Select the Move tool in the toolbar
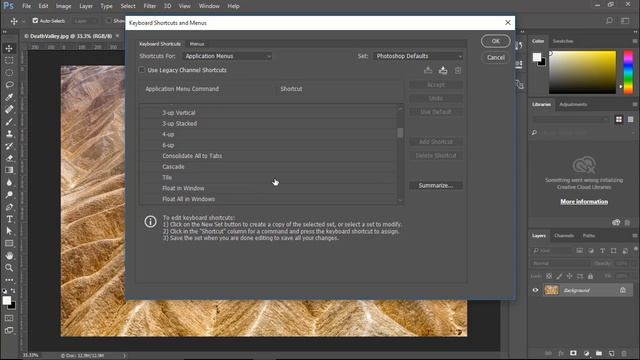The height and width of the screenshot is (360, 640). point(9,49)
